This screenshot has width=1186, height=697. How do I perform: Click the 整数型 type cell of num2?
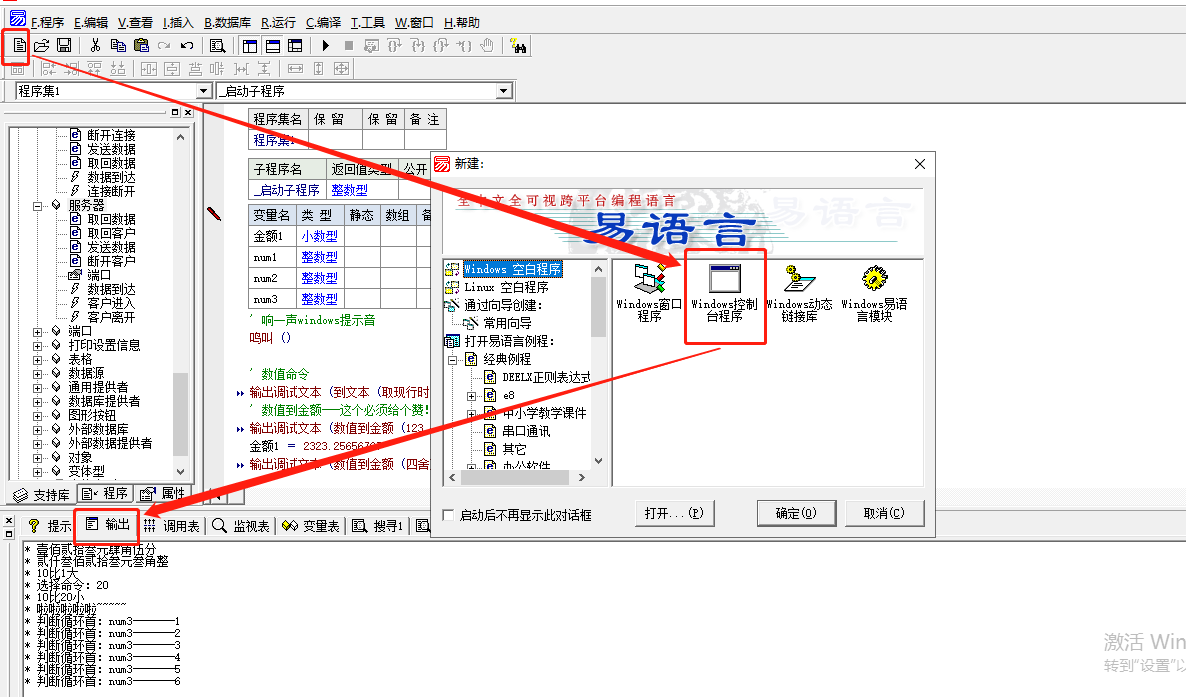(320, 278)
